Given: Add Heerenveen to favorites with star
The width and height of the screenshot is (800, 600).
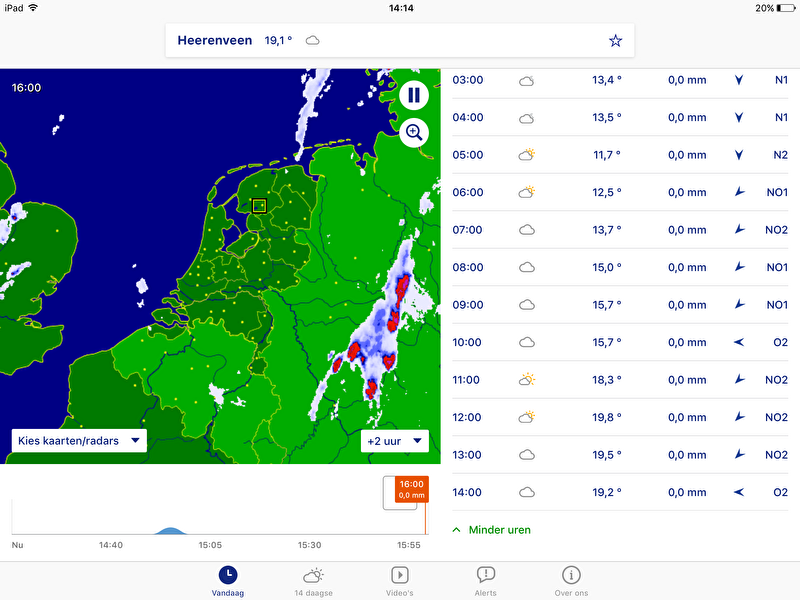Looking at the screenshot, I should (615, 41).
